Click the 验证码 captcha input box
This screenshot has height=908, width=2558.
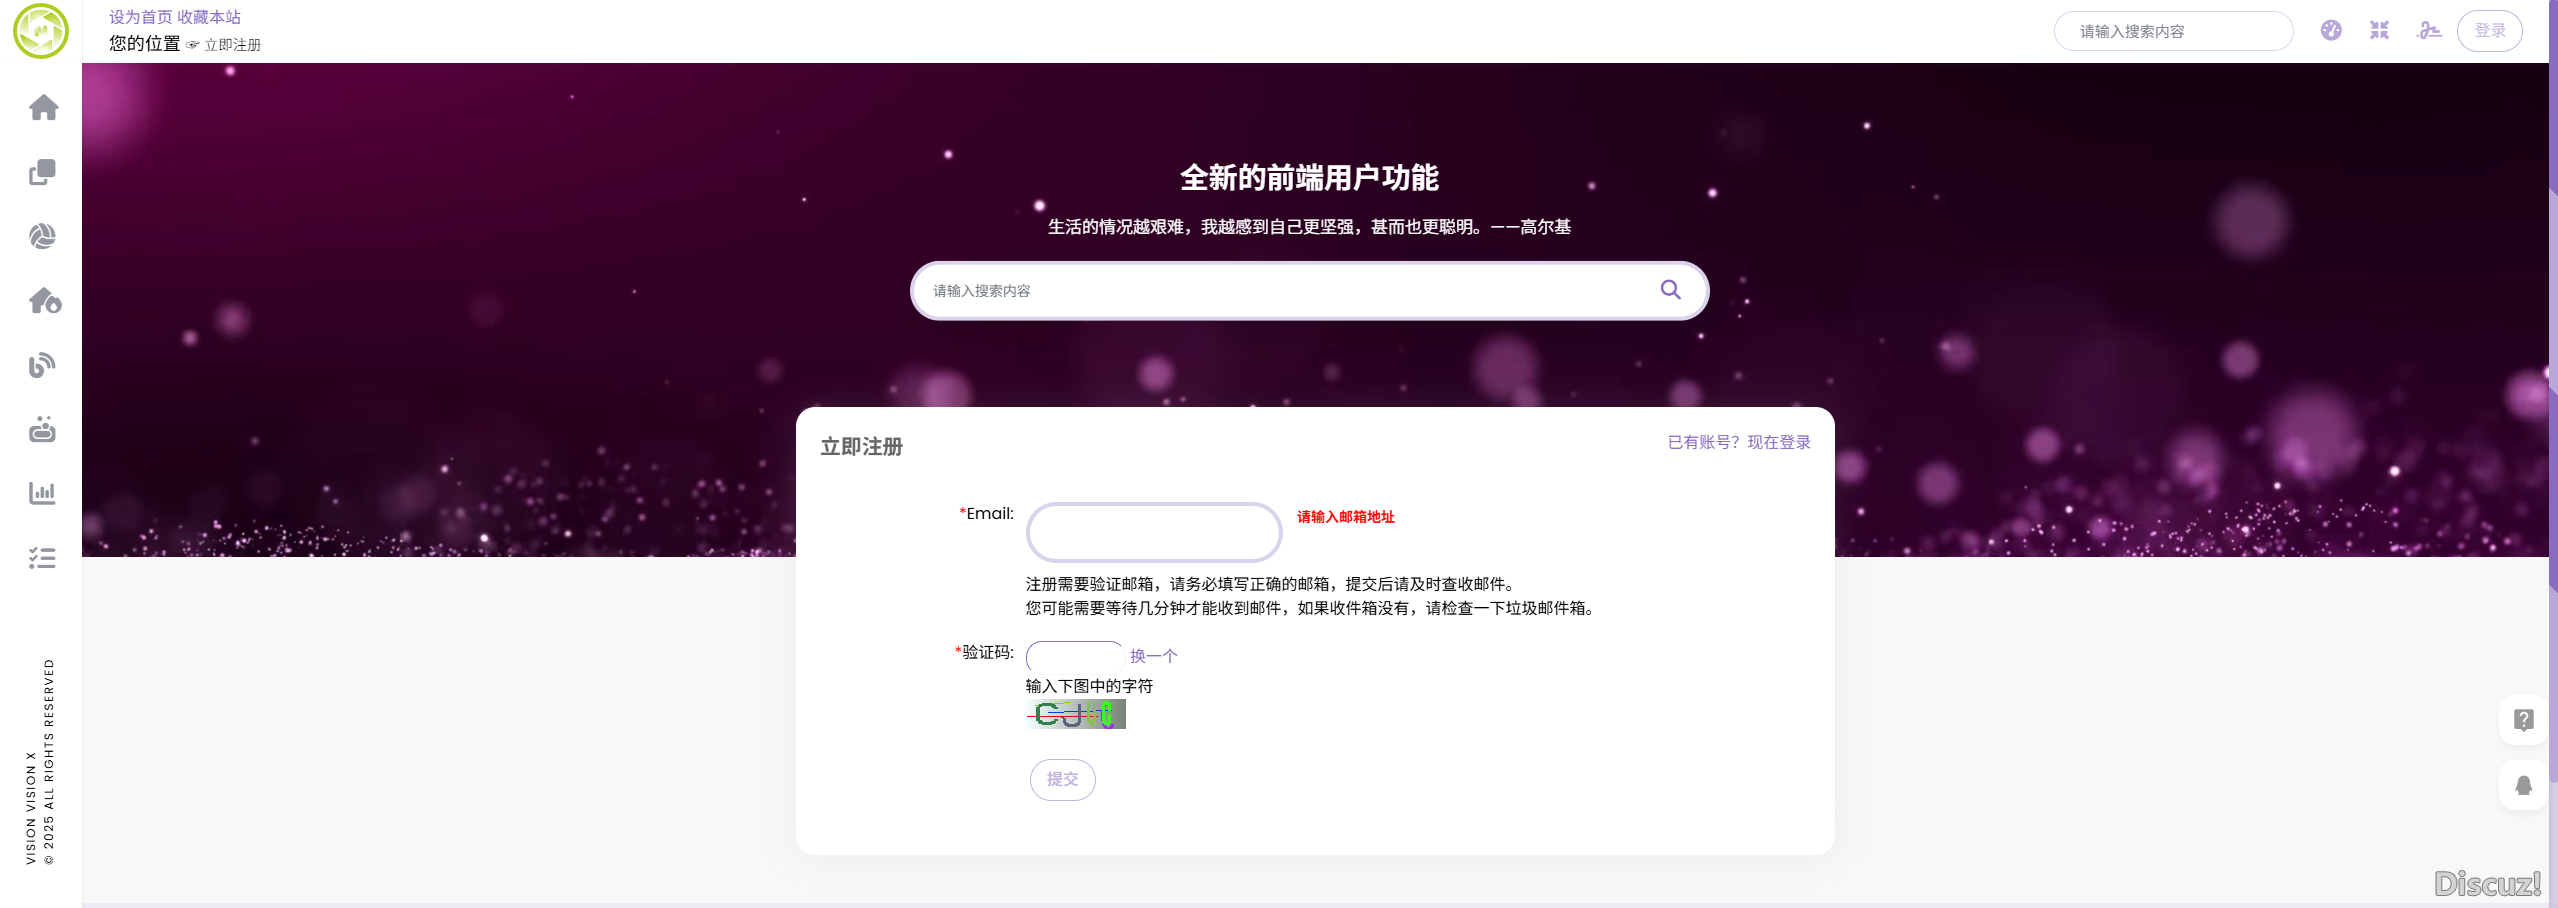click(1074, 656)
